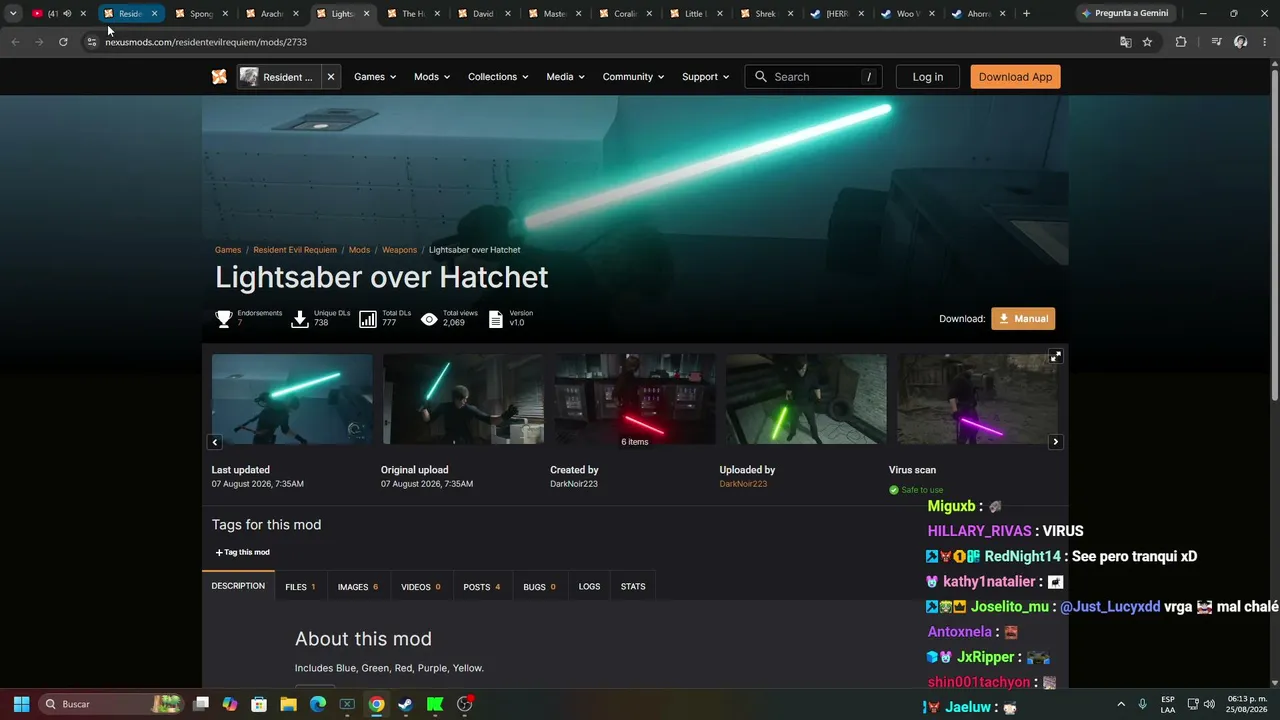Show next gallery images
This screenshot has width=1280, height=720.
(1055, 442)
